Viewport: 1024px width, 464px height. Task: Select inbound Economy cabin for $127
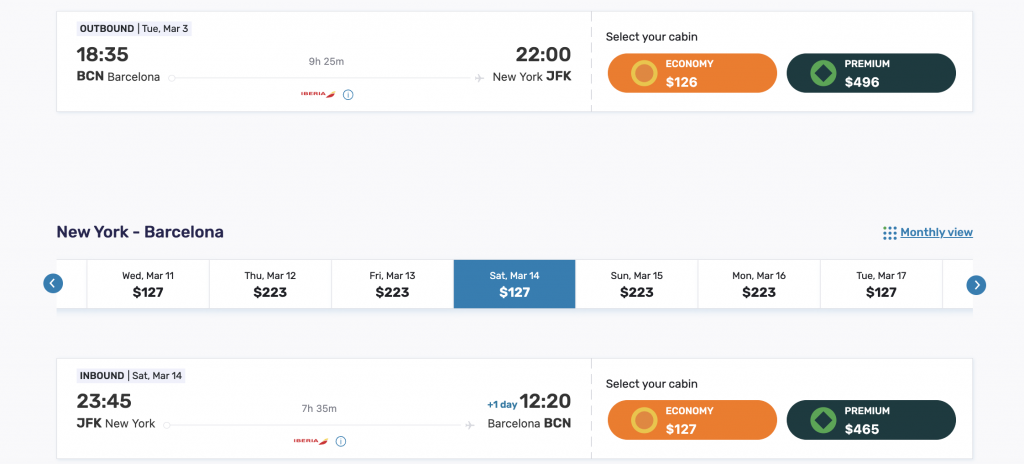692,420
